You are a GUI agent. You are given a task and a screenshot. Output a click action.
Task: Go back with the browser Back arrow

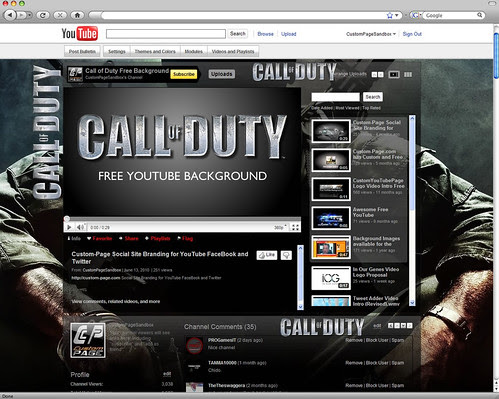[x=10, y=15]
